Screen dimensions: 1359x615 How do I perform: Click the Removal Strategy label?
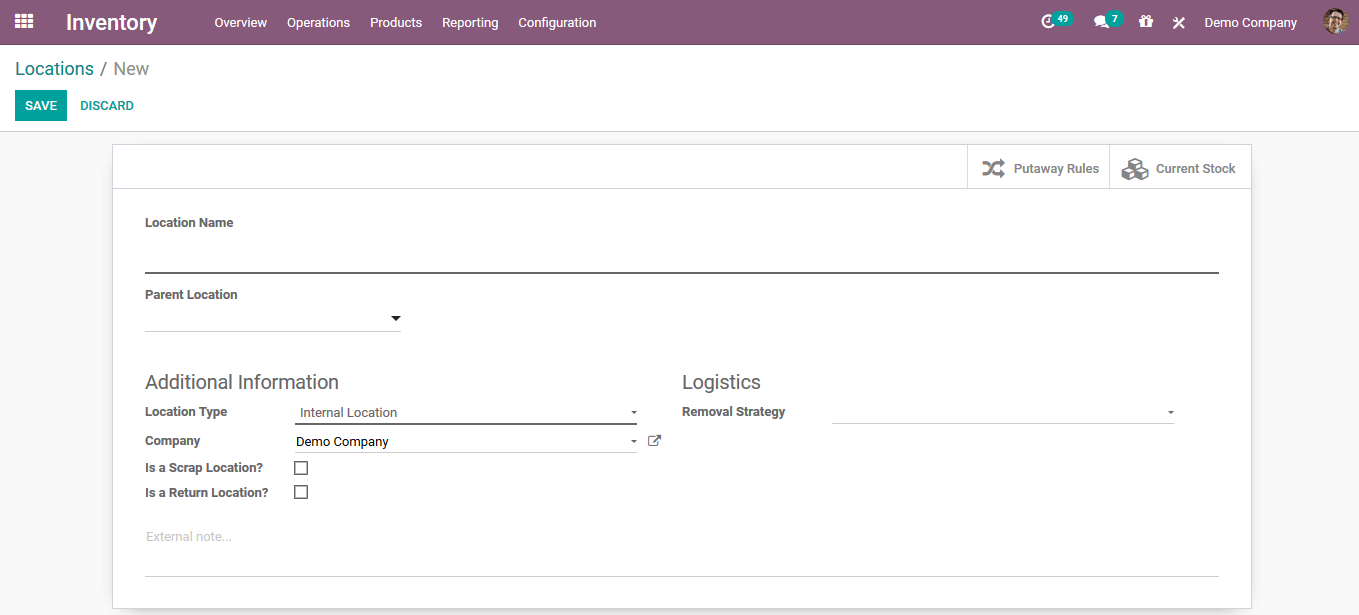click(733, 412)
